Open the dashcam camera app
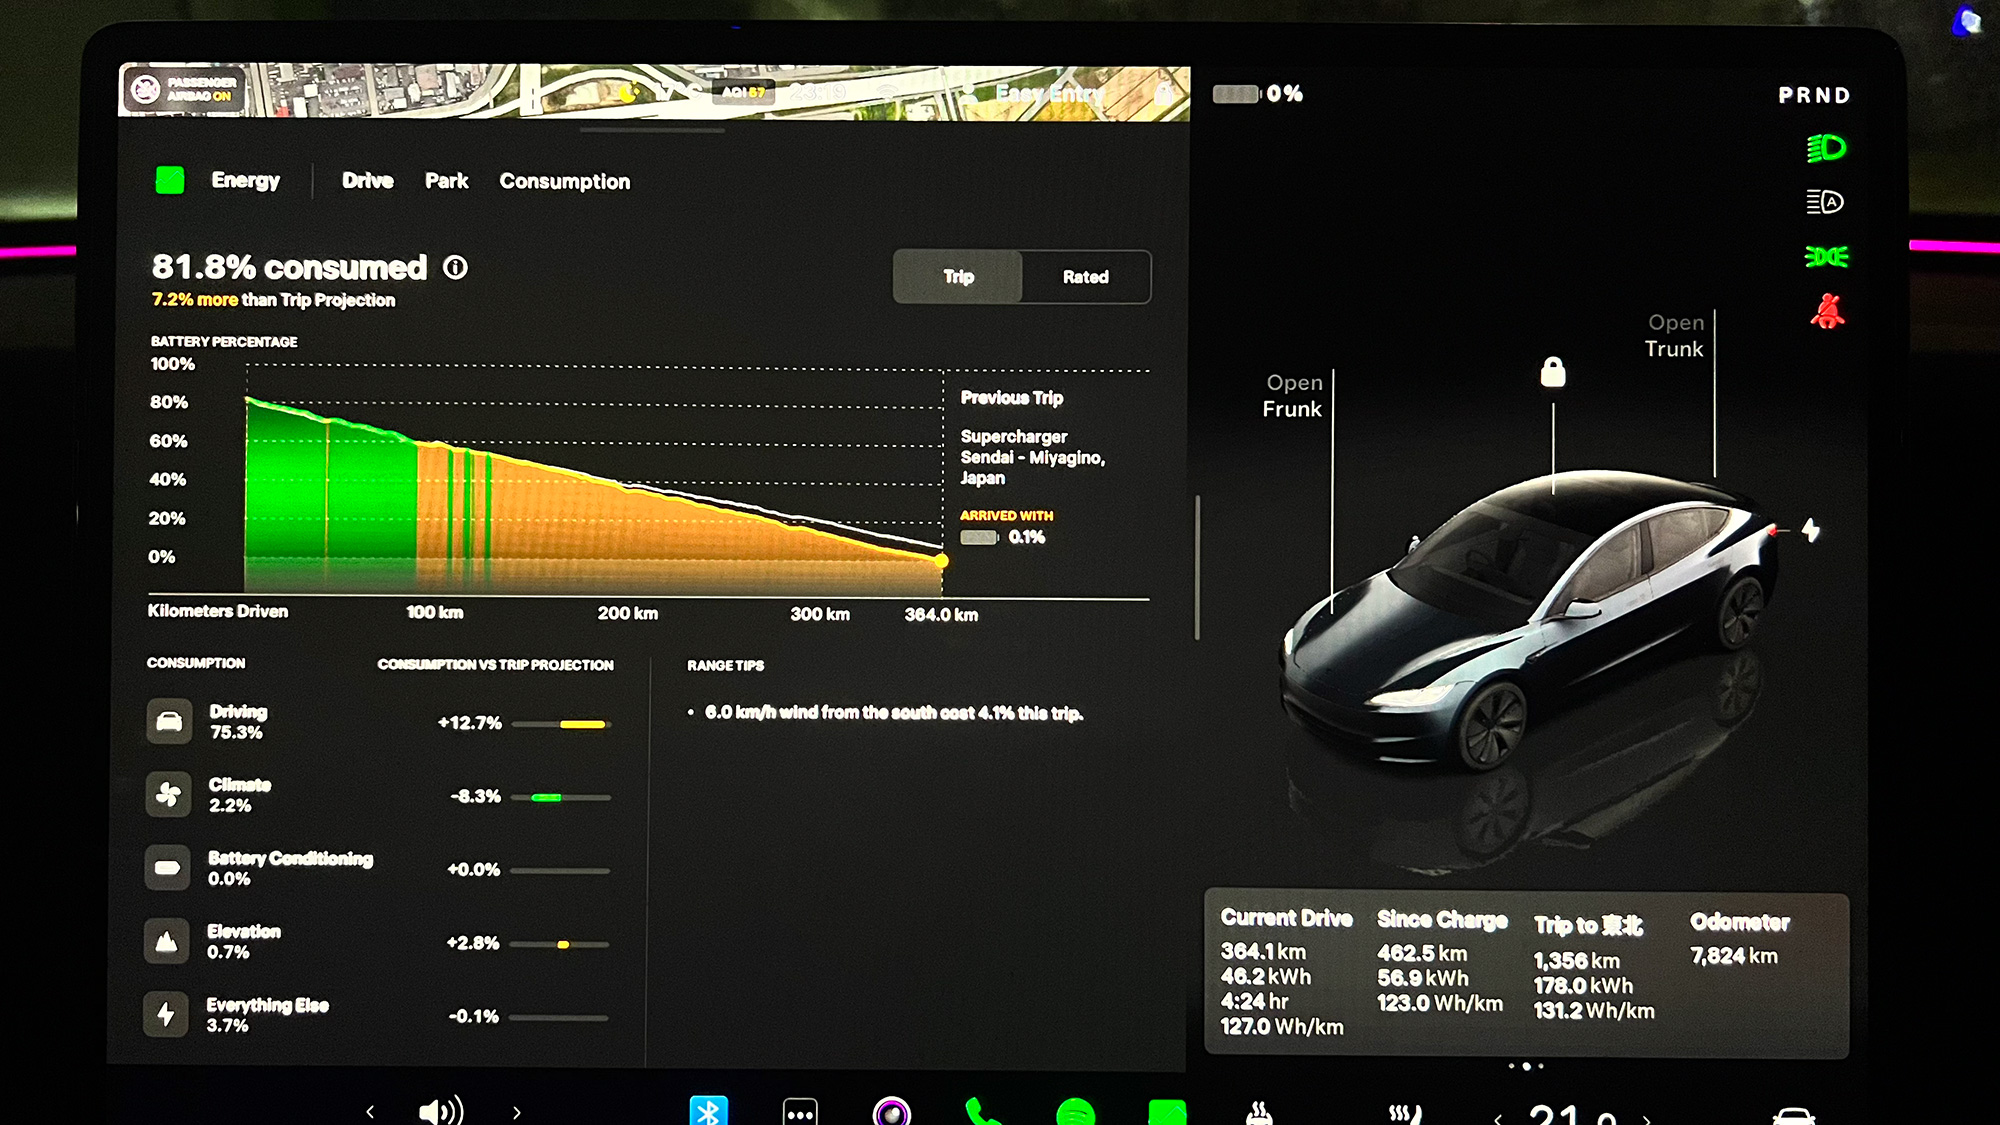This screenshot has height=1125, width=2000. tap(891, 1112)
